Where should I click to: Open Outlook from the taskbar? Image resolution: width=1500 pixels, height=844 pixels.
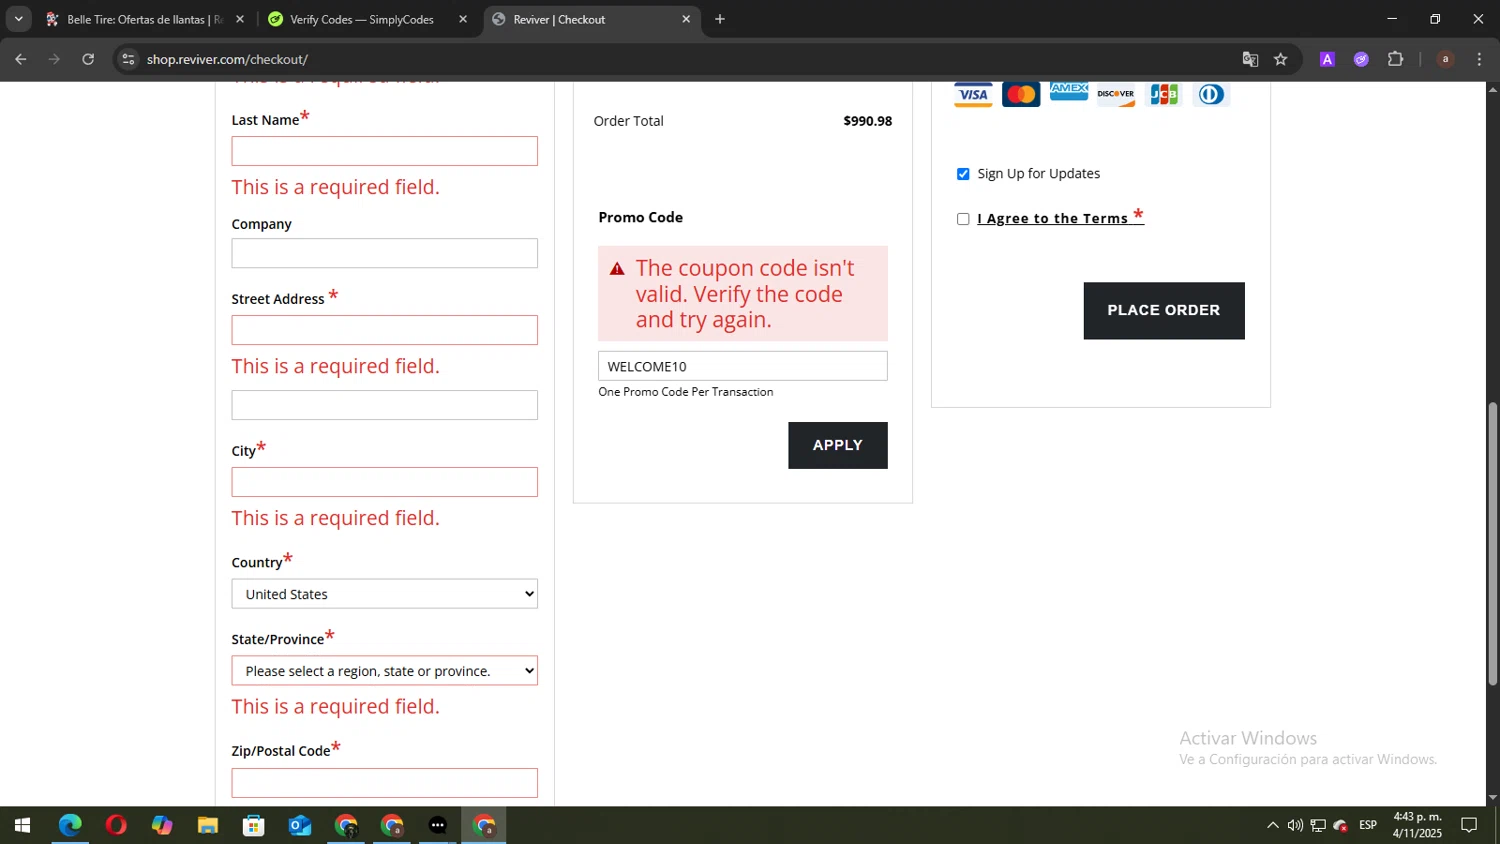pyautogui.click(x=300, y=826)
